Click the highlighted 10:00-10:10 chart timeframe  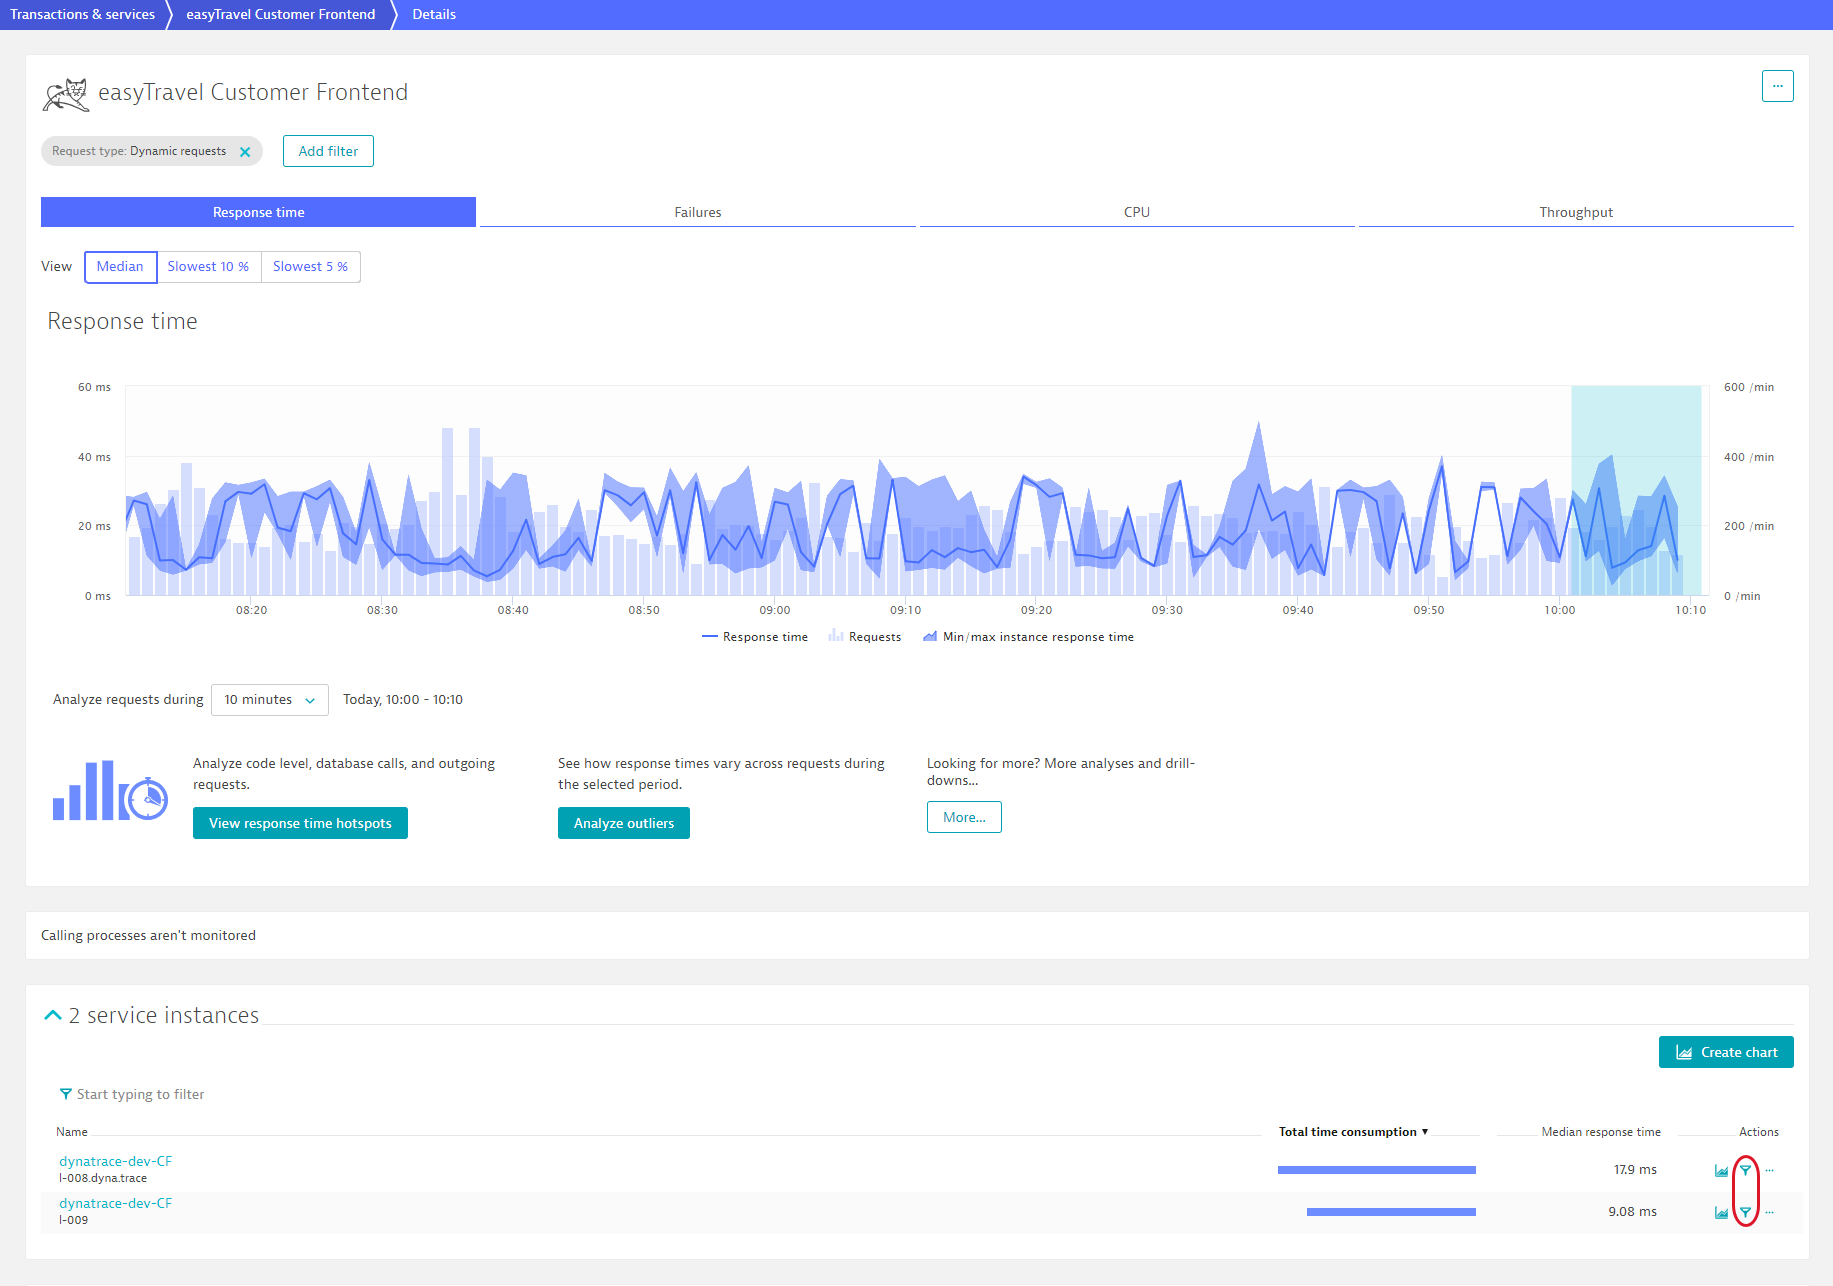pyautogui.click(x=1636, y=490)
